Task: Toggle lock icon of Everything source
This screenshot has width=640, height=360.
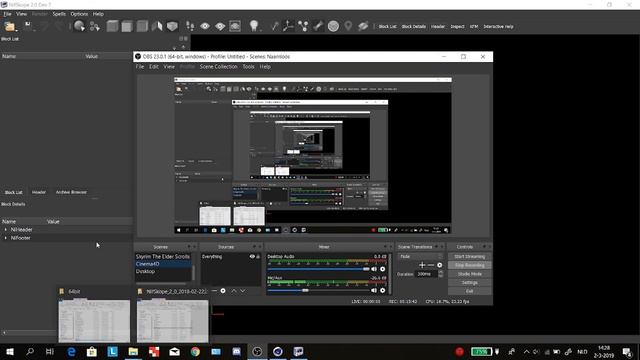Action: pyautogui.click(x=258, y=257)
